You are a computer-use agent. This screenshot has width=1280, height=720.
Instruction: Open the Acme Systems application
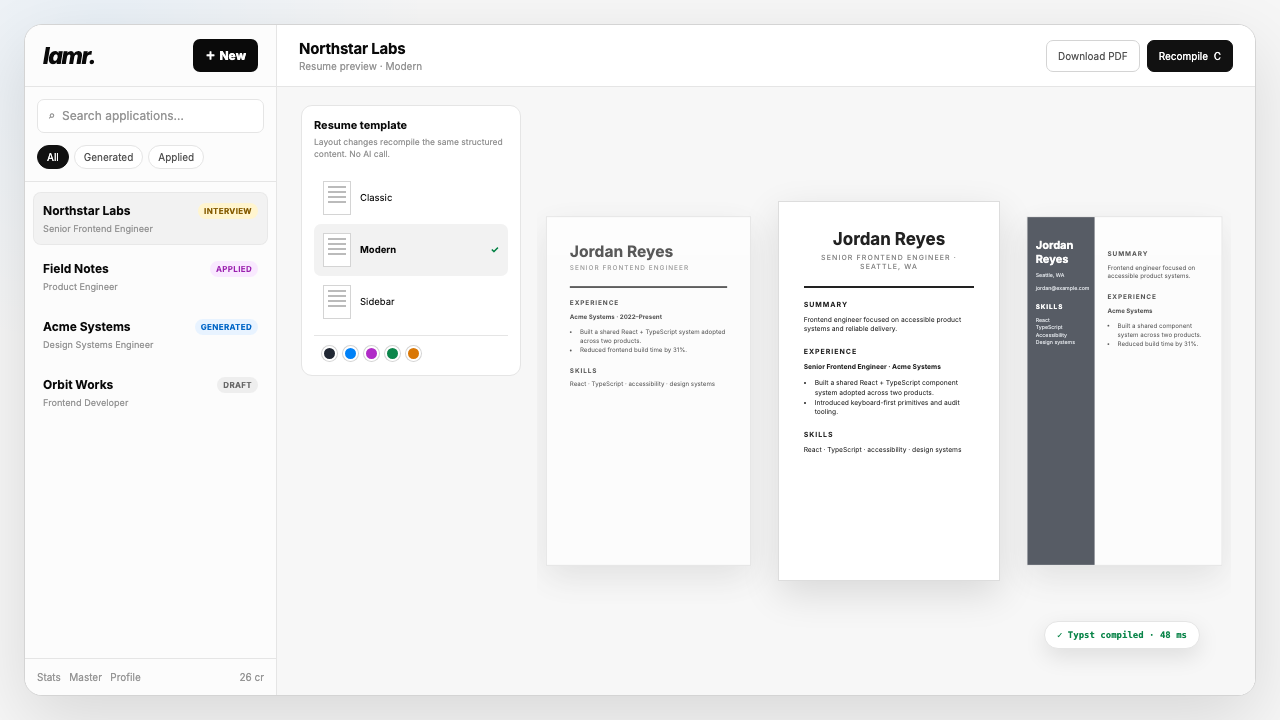(150, 334)
